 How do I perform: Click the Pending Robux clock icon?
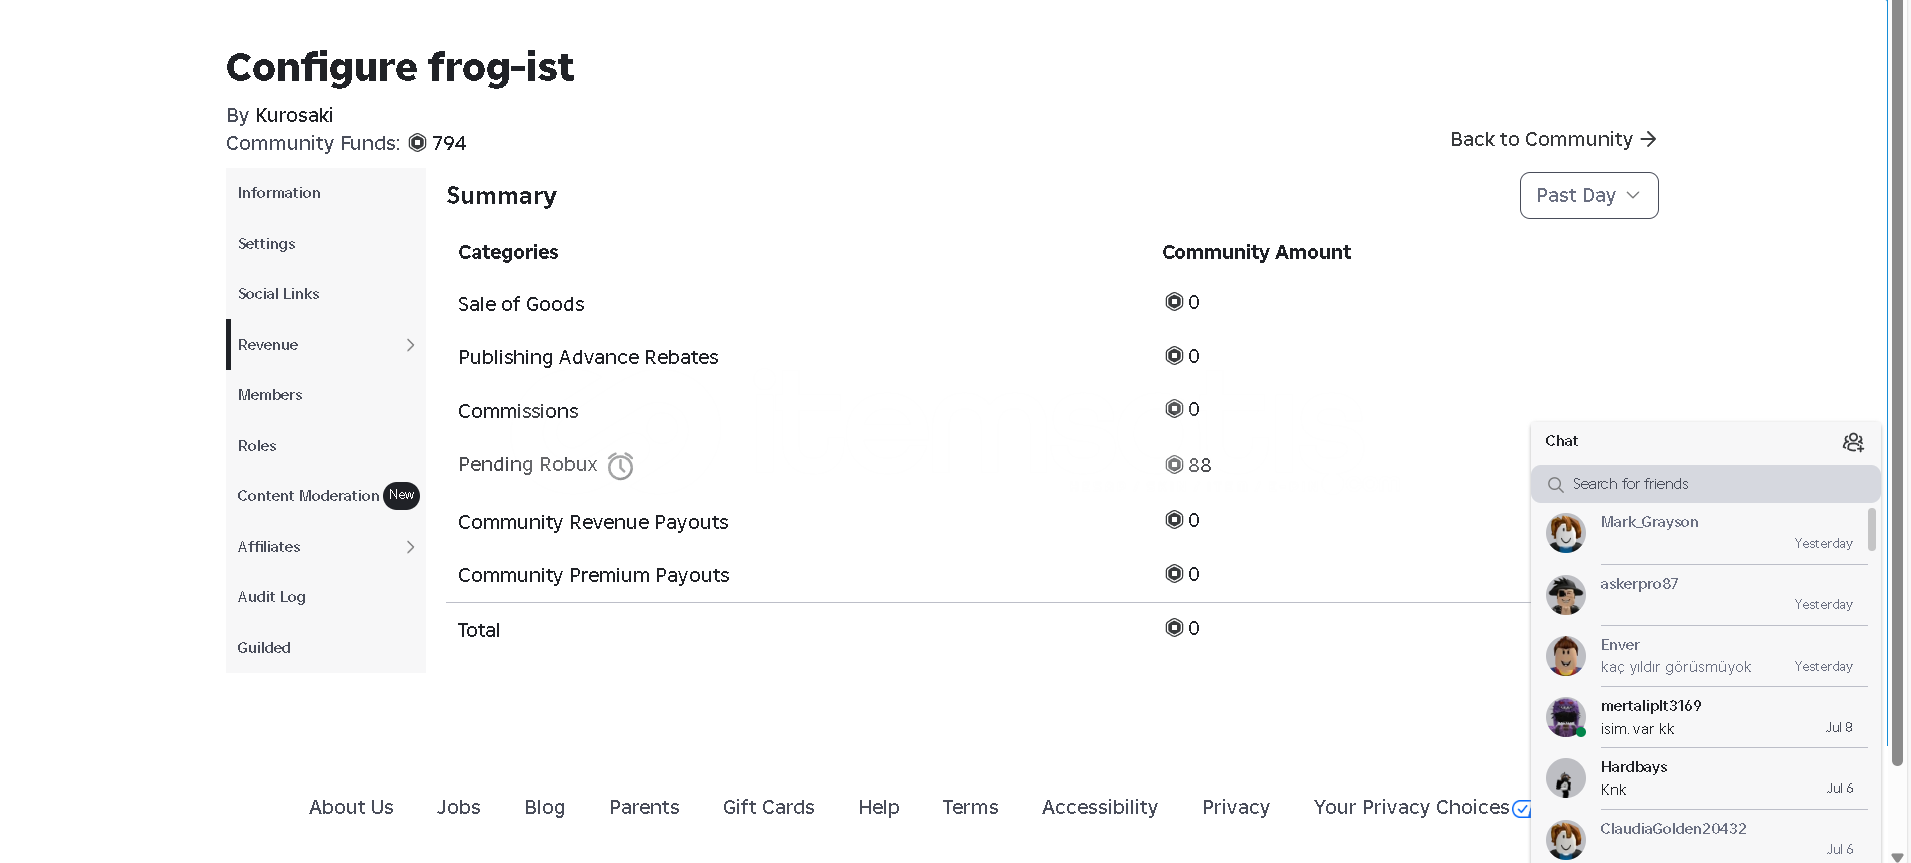tap(621, 466)
